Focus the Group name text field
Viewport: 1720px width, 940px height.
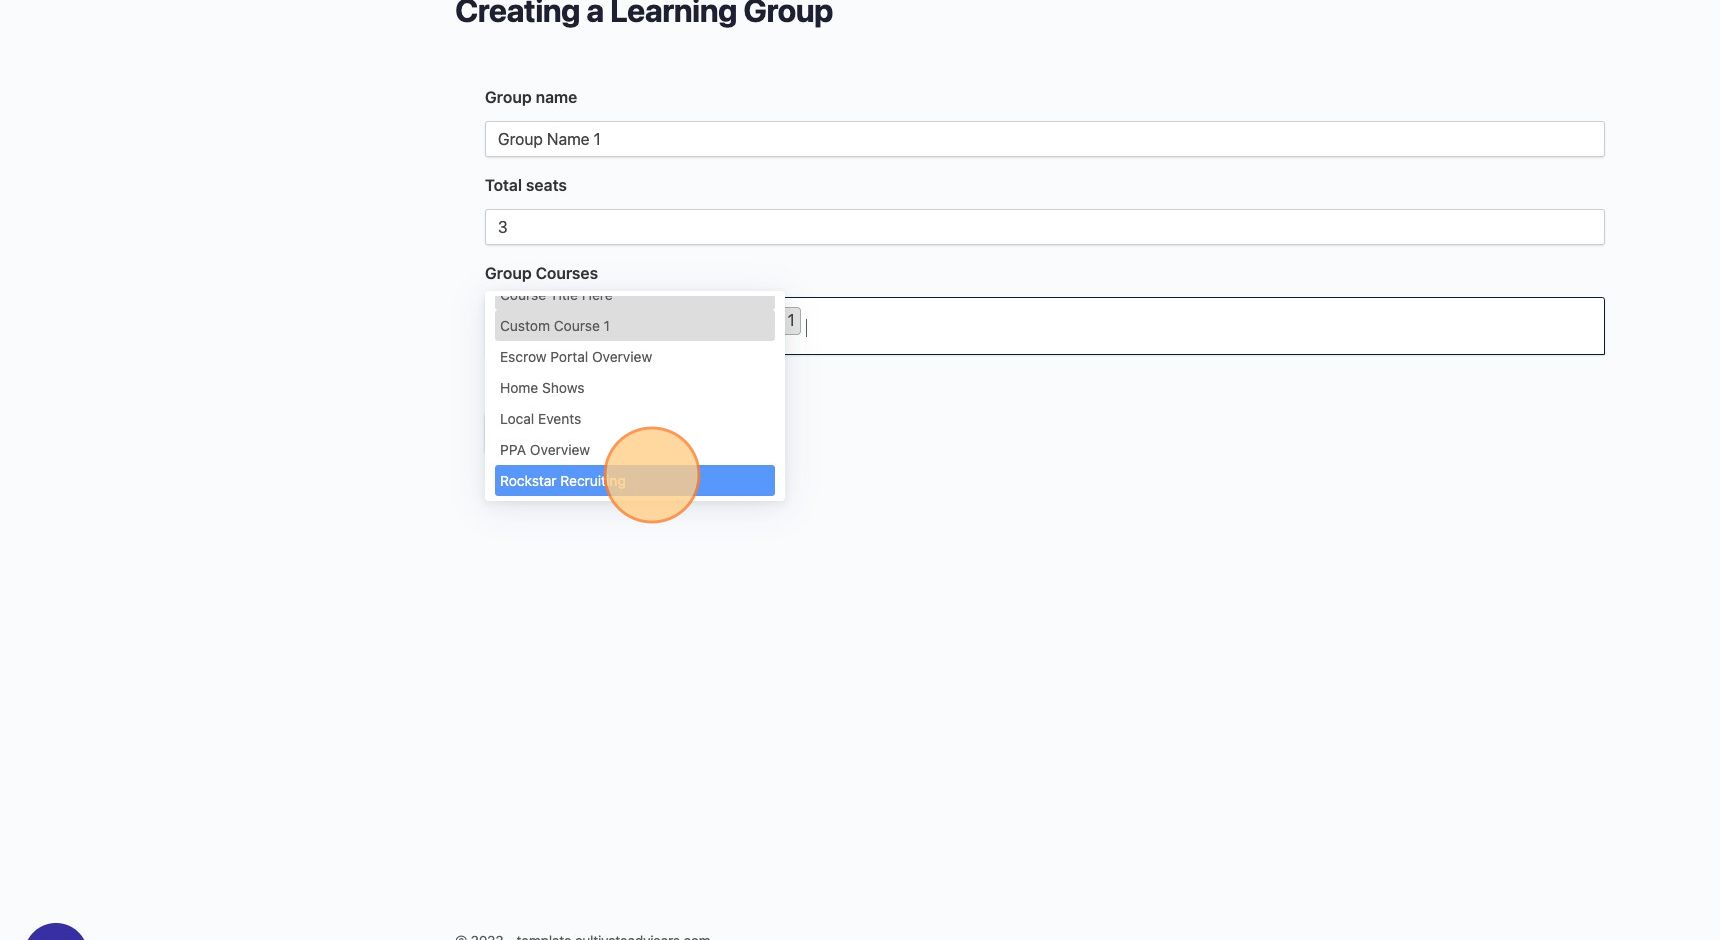pos(1044,139)
